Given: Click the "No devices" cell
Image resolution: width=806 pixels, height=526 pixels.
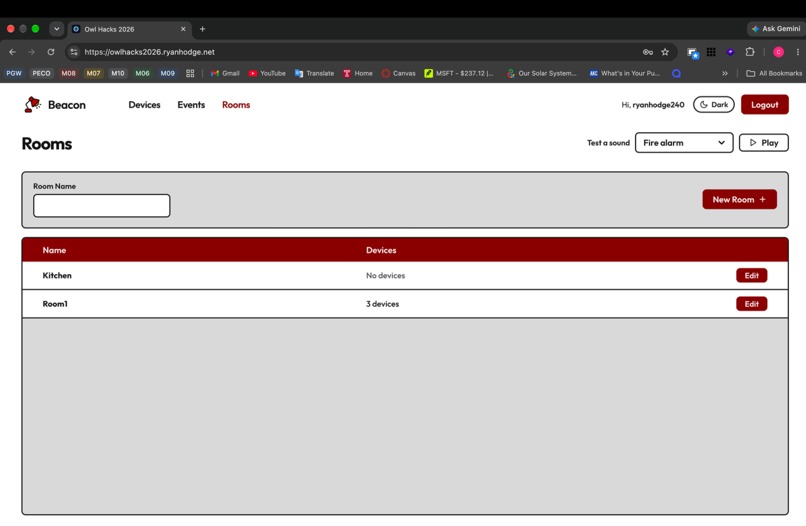Looking at the screenshot, I should tap(386, 276).
